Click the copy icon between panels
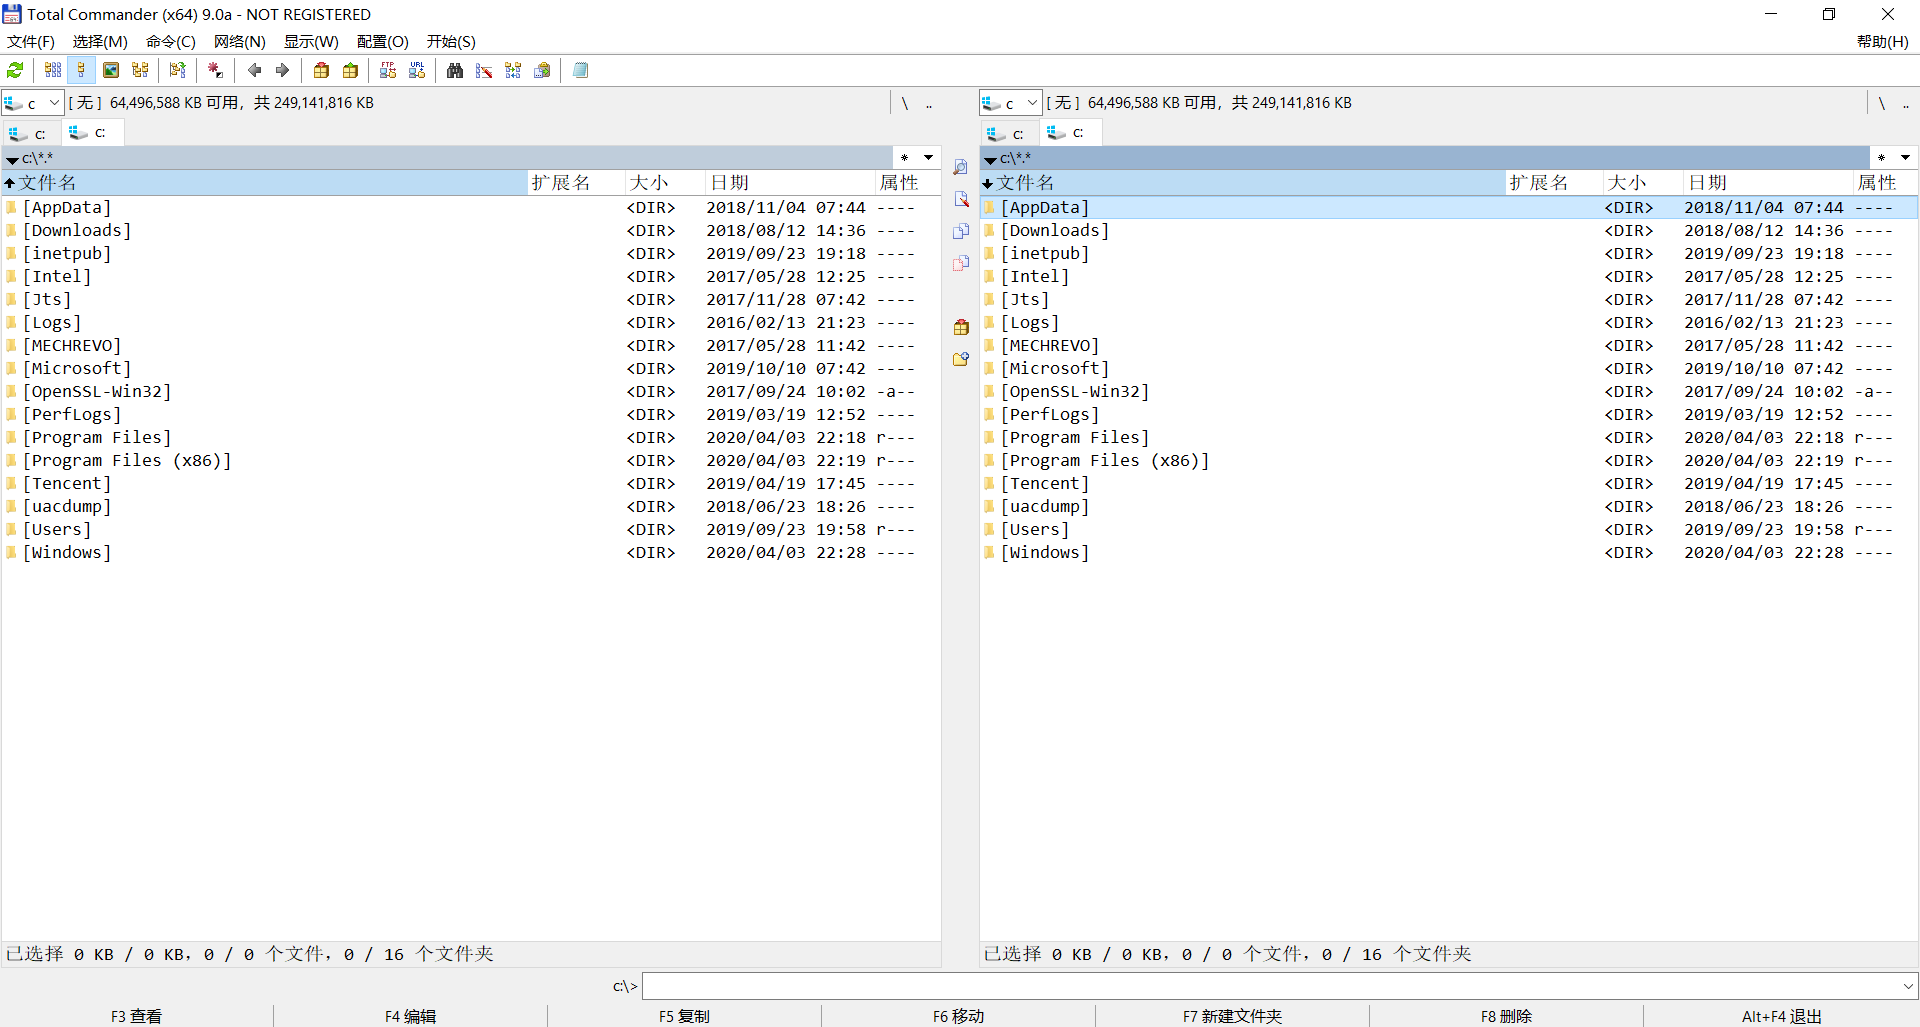 click(x=961, y=231)
